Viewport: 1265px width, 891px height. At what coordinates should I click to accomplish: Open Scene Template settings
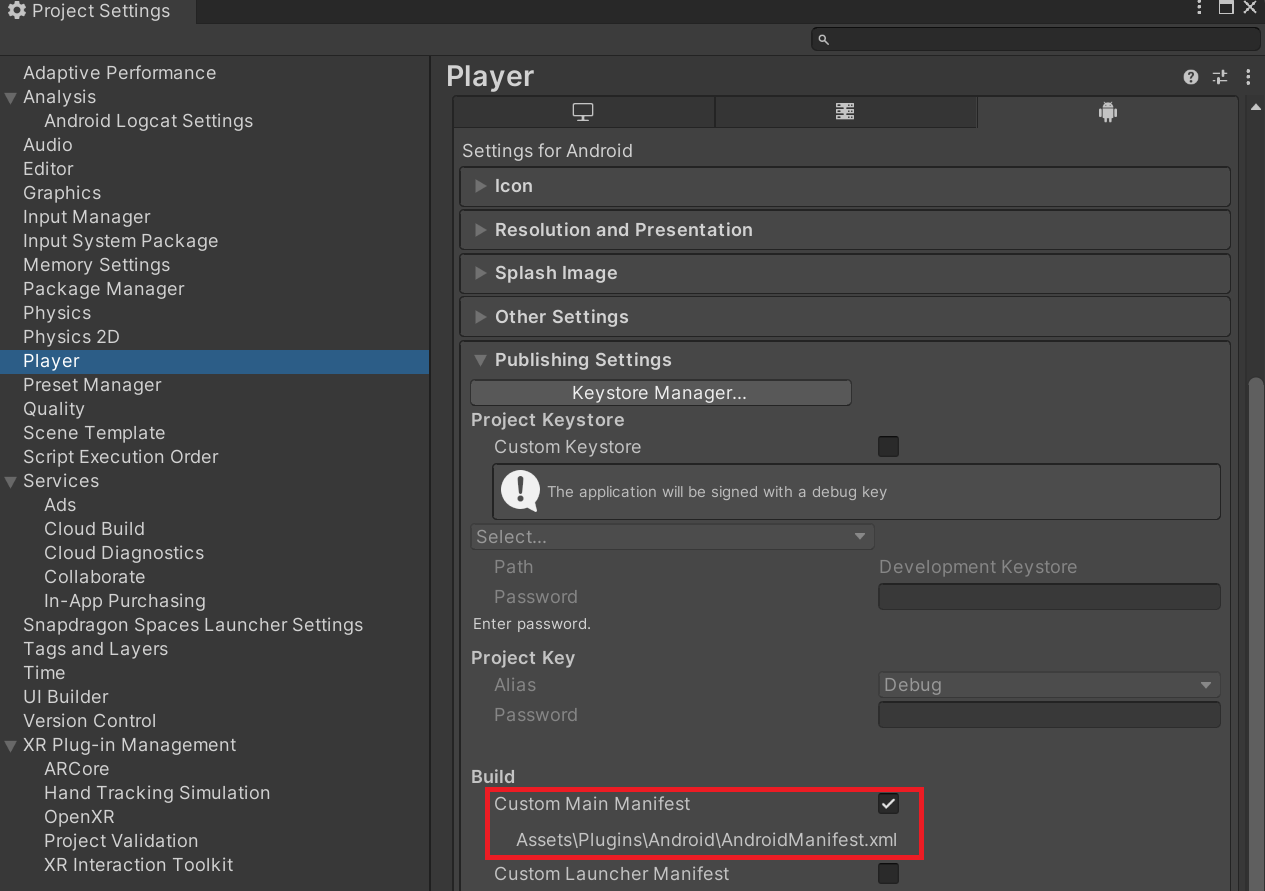[x=94, y=433]
